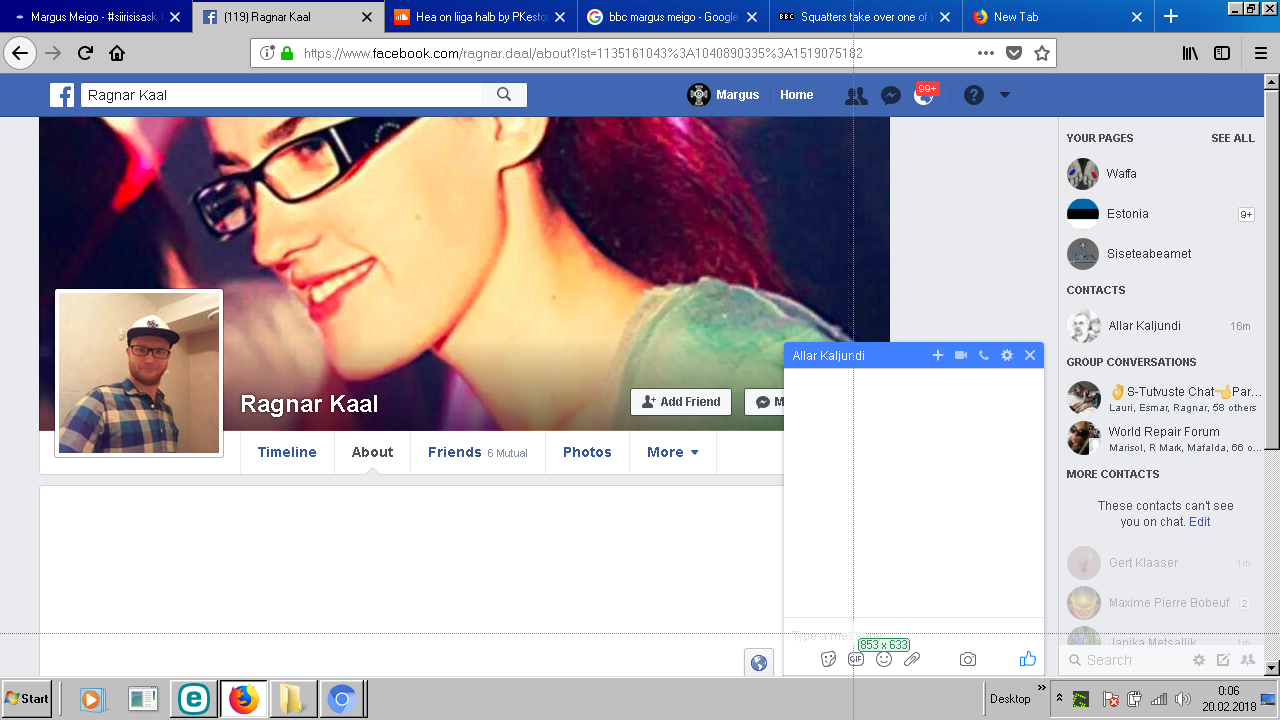This screenshot has width=1280, height=720.
Task: Open the GIF picker in chat
Action: pyautogui.click(x=856, y=659)
